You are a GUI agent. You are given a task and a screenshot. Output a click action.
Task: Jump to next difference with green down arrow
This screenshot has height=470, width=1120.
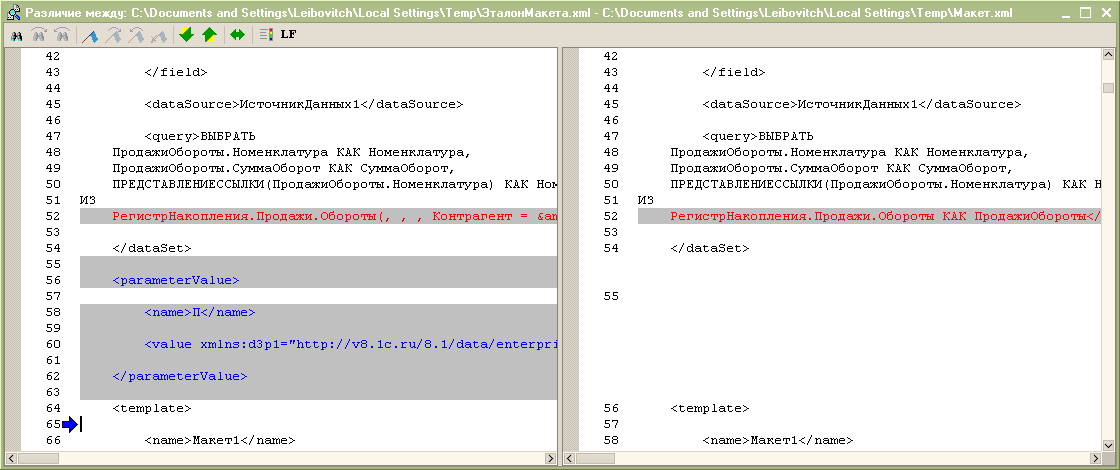(186, 35)
